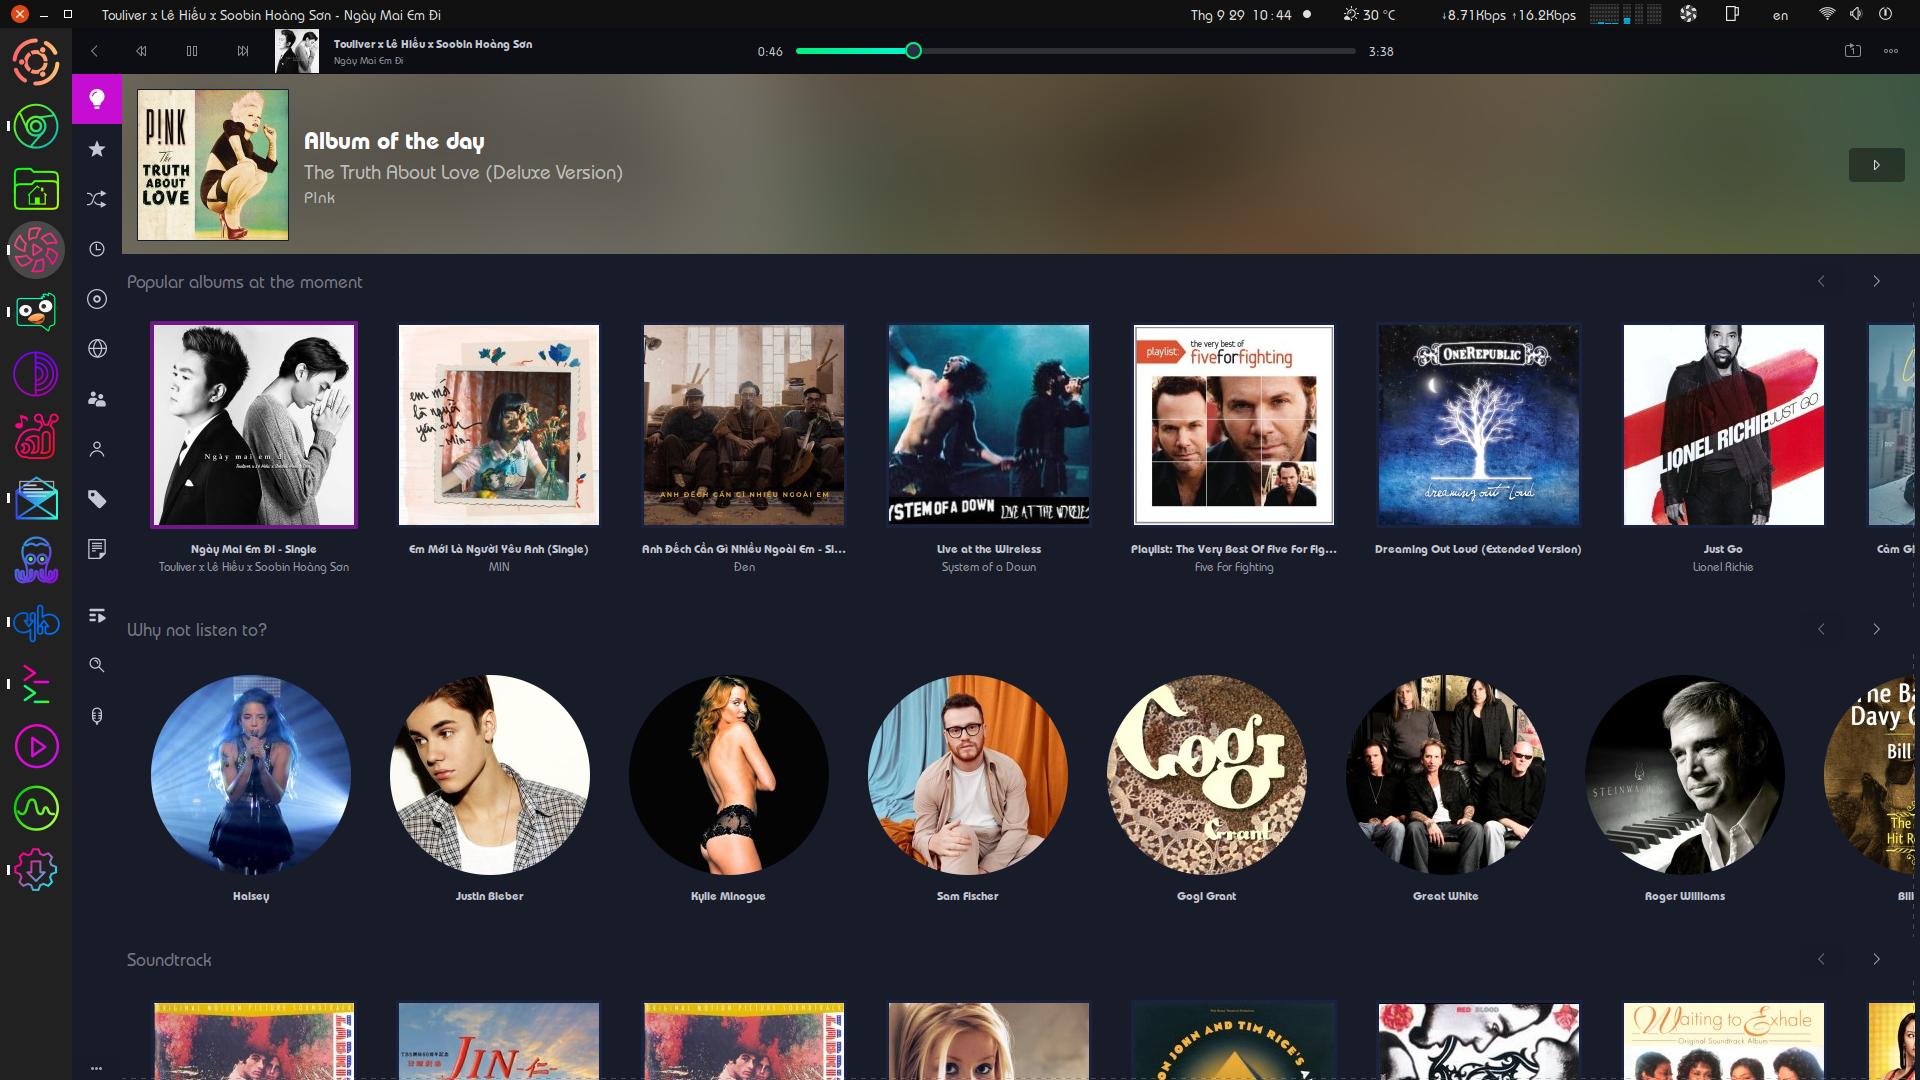The height and width of the screenshot is (1080, 1920).
Task: Click the 'Just Go' album title
Action: (x=1723, y=549)
